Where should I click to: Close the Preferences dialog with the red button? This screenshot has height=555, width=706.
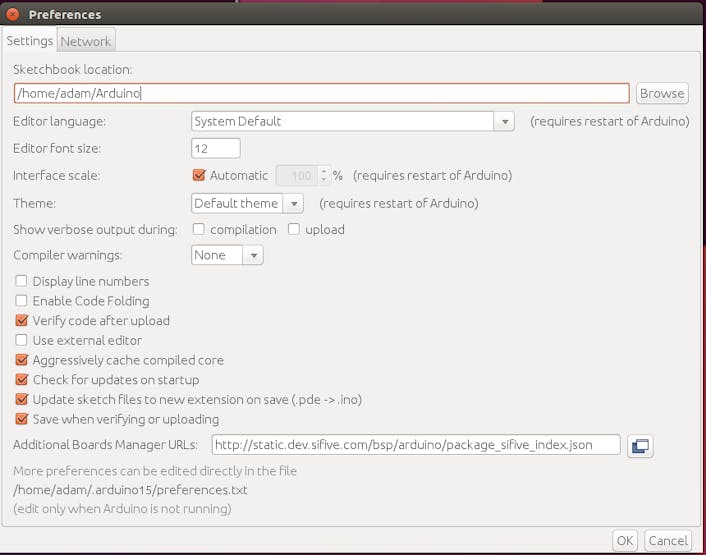13,14
